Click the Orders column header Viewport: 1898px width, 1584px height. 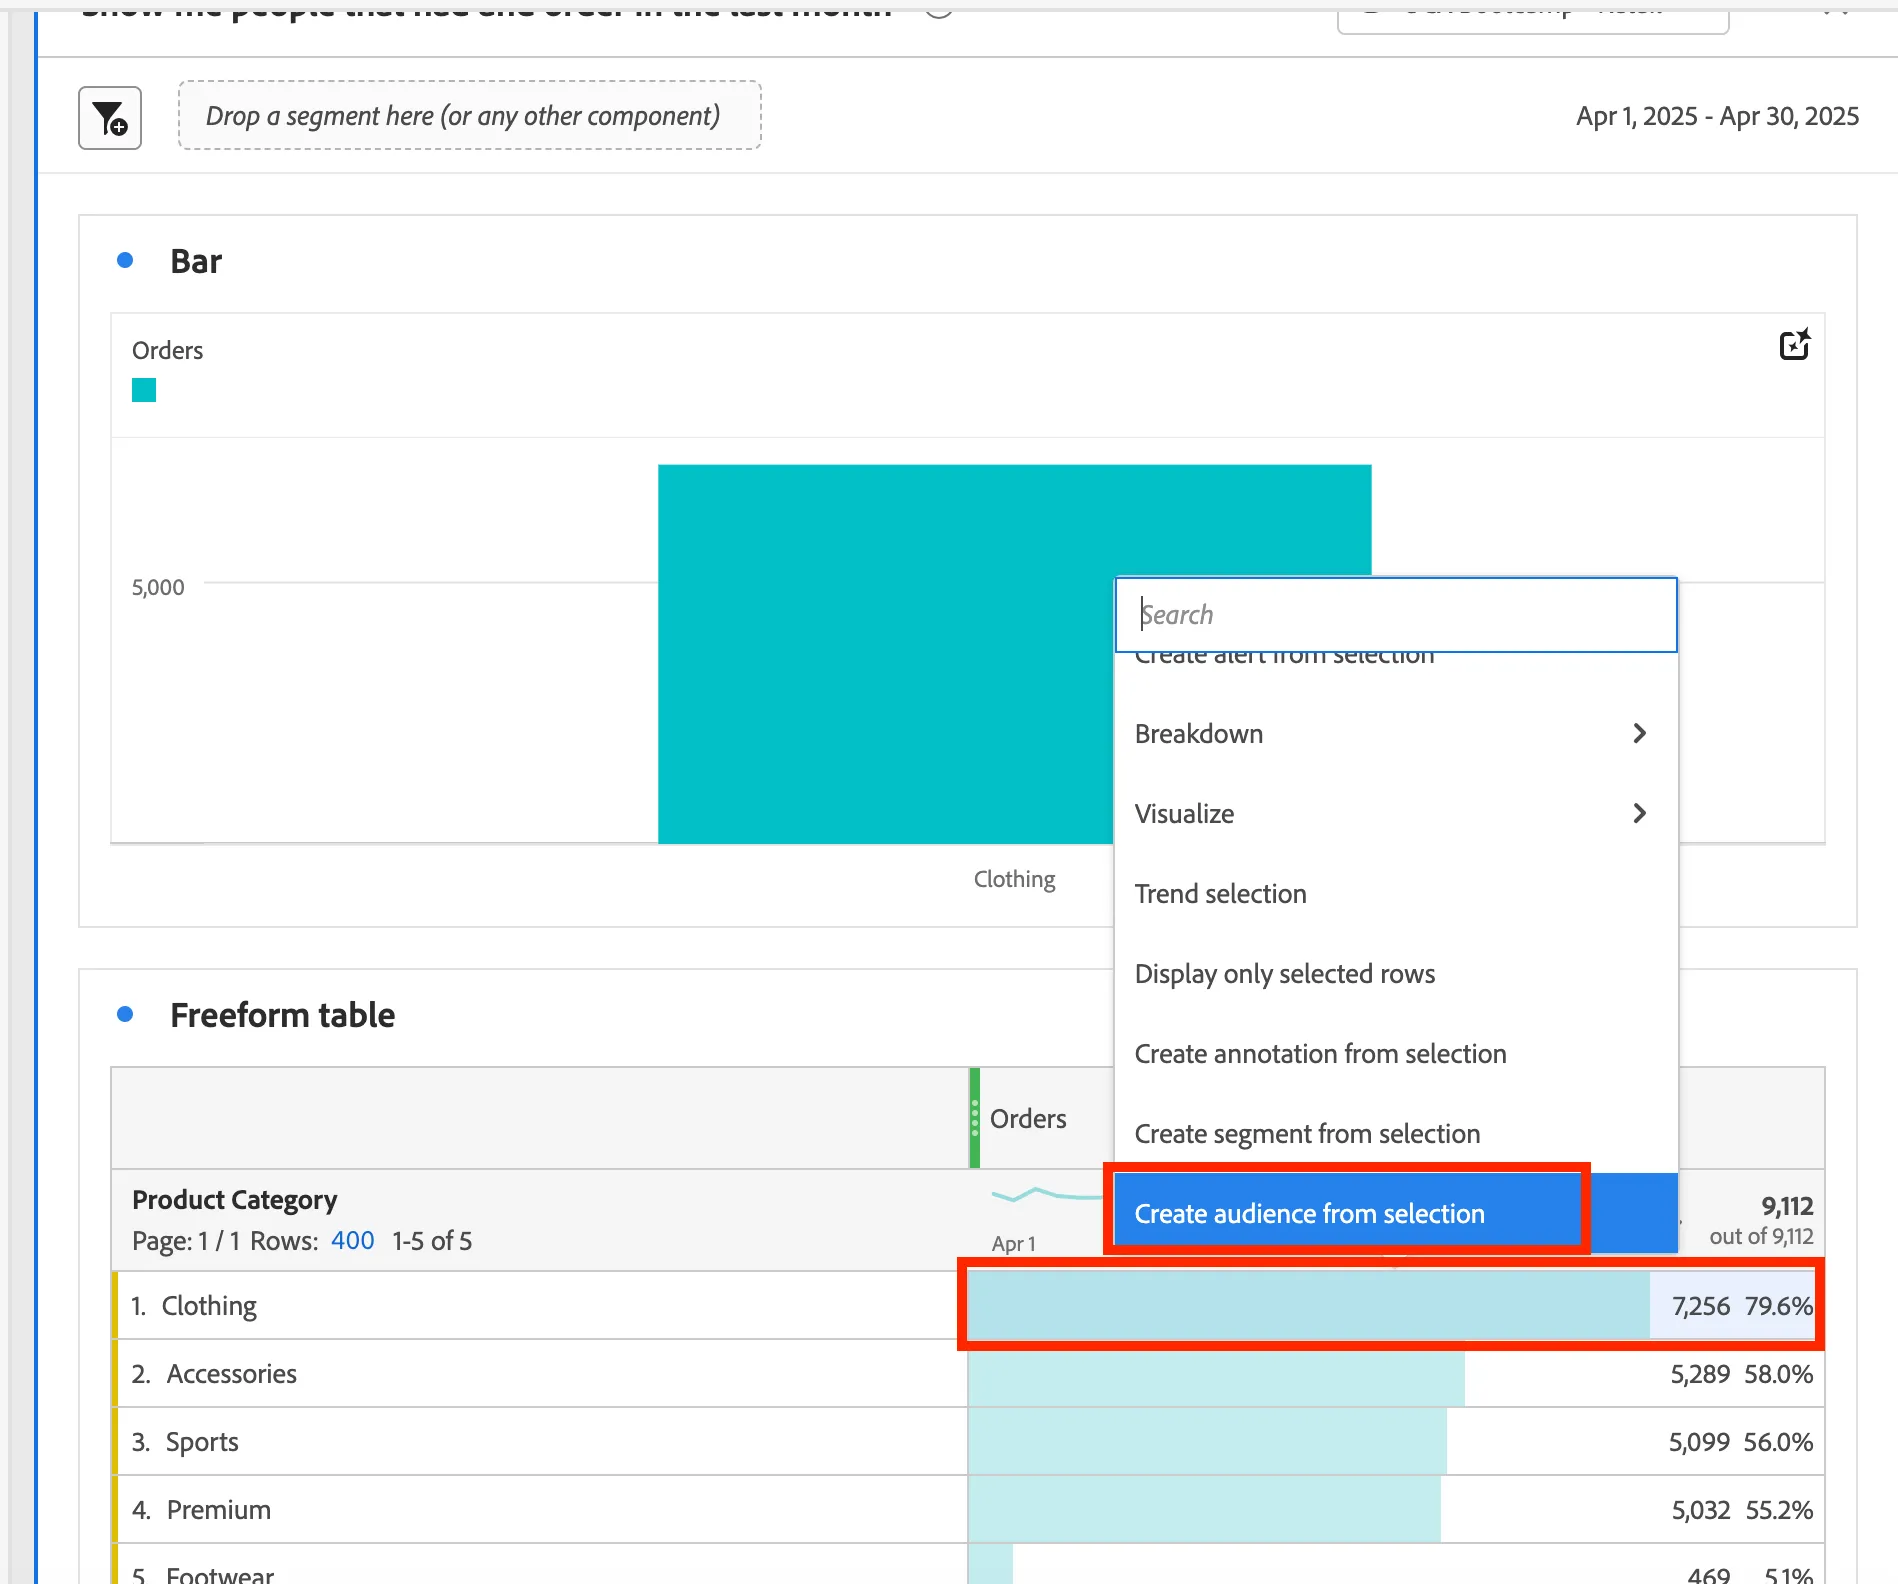click(1028, 1118)
